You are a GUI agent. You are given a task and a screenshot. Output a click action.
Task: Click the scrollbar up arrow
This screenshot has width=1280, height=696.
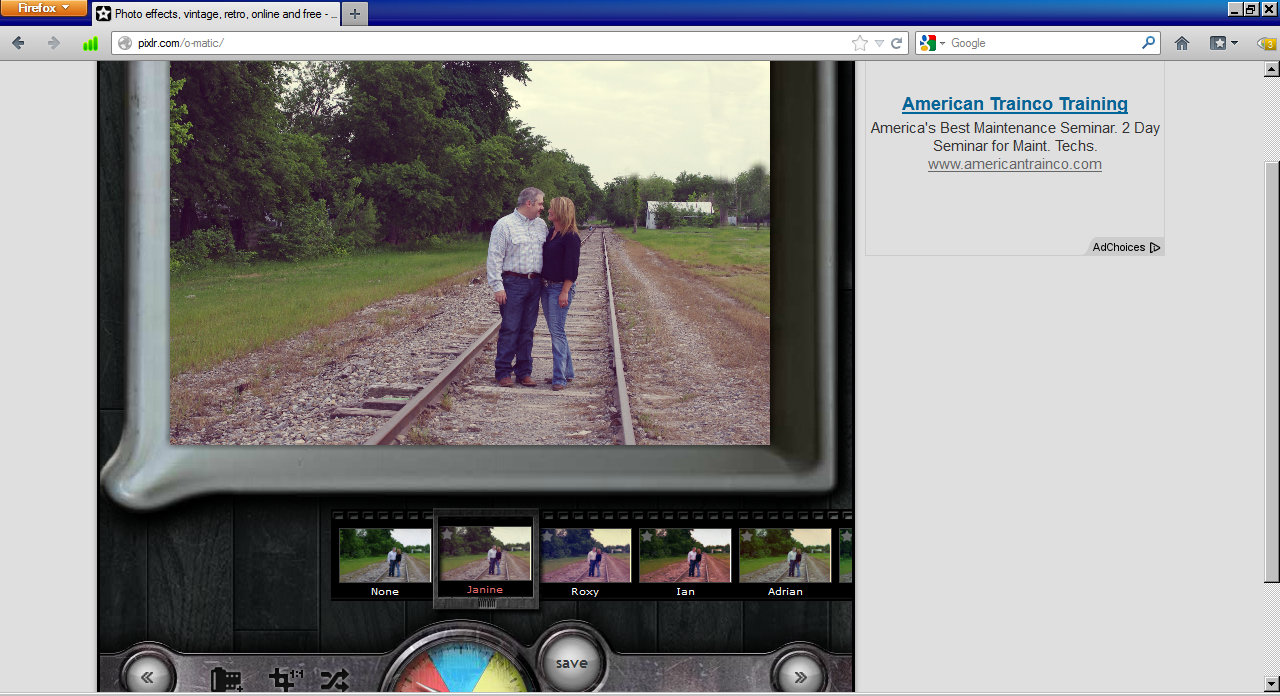coord(1272,69)
